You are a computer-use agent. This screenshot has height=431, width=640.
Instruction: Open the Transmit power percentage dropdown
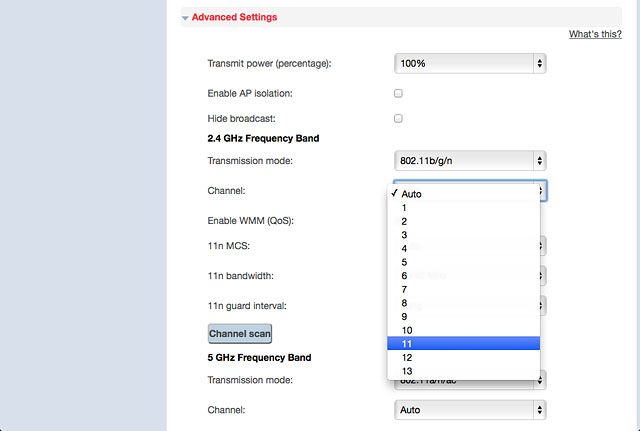470,64
